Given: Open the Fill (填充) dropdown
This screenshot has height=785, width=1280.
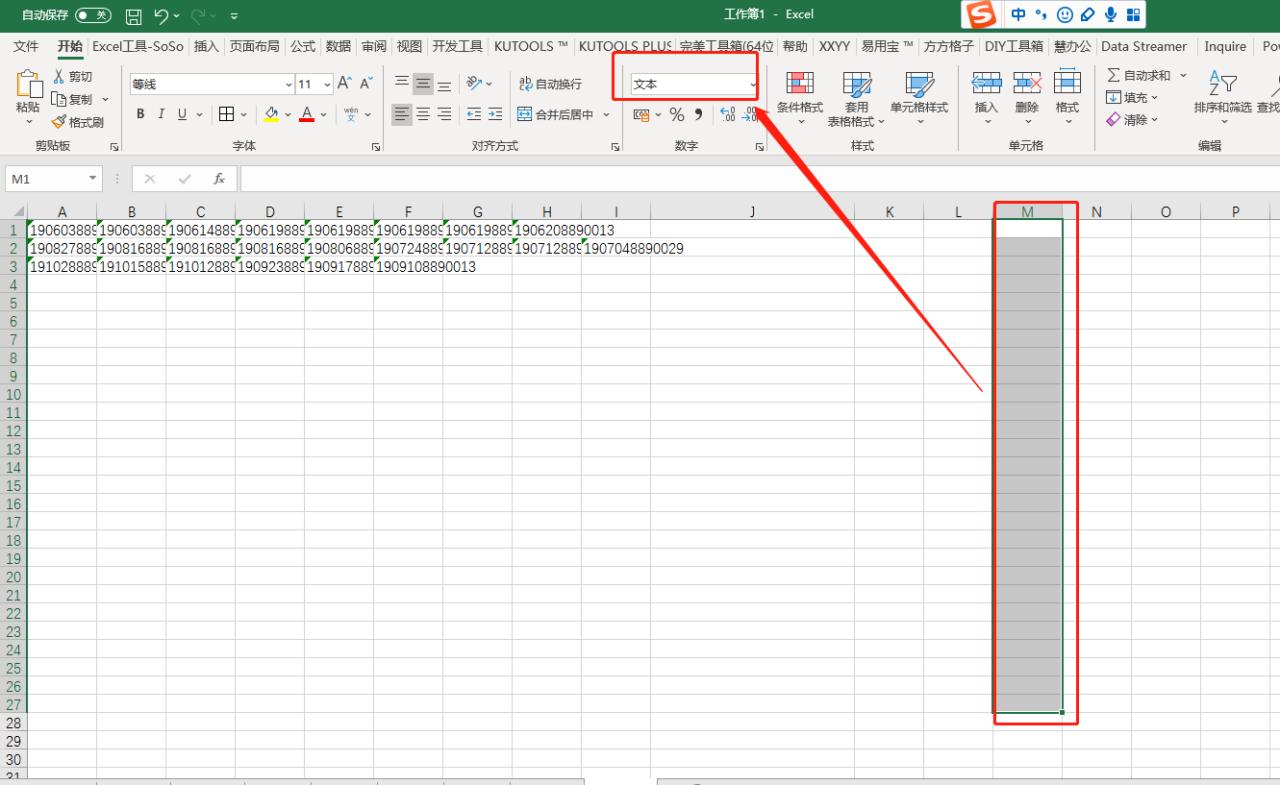Looking at the screenshot, I should 1132,97.
